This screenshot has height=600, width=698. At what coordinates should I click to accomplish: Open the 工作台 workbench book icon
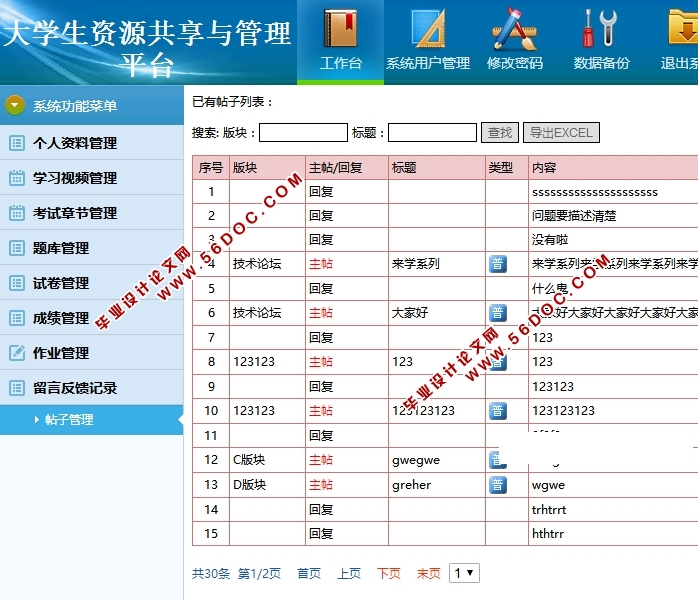pos(341,28)
